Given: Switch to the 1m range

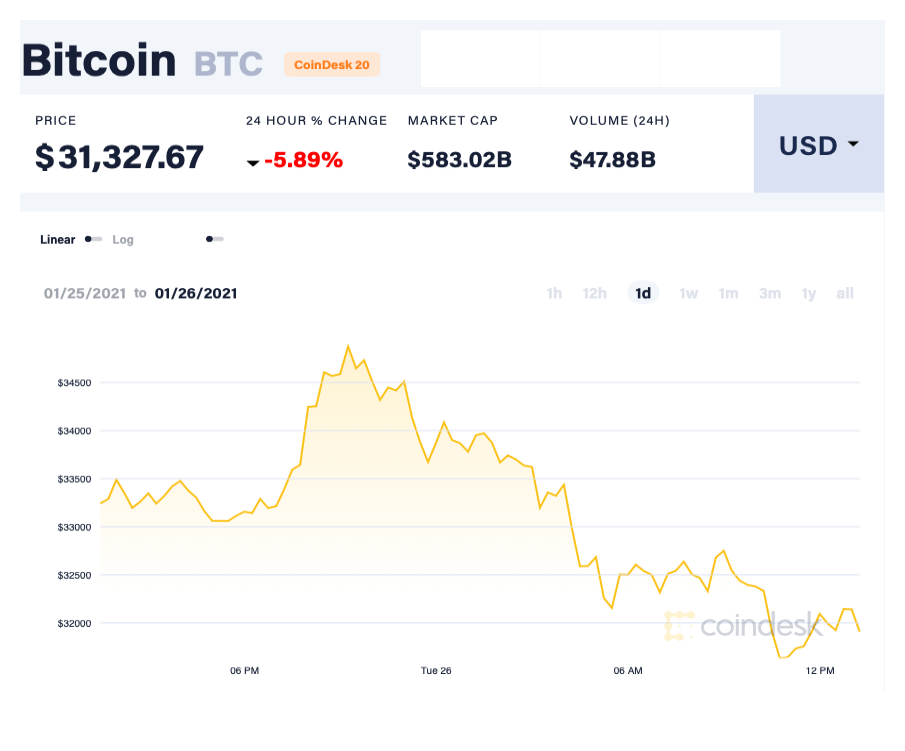Looking at the screenshot, I should click(x=728, y=293).
